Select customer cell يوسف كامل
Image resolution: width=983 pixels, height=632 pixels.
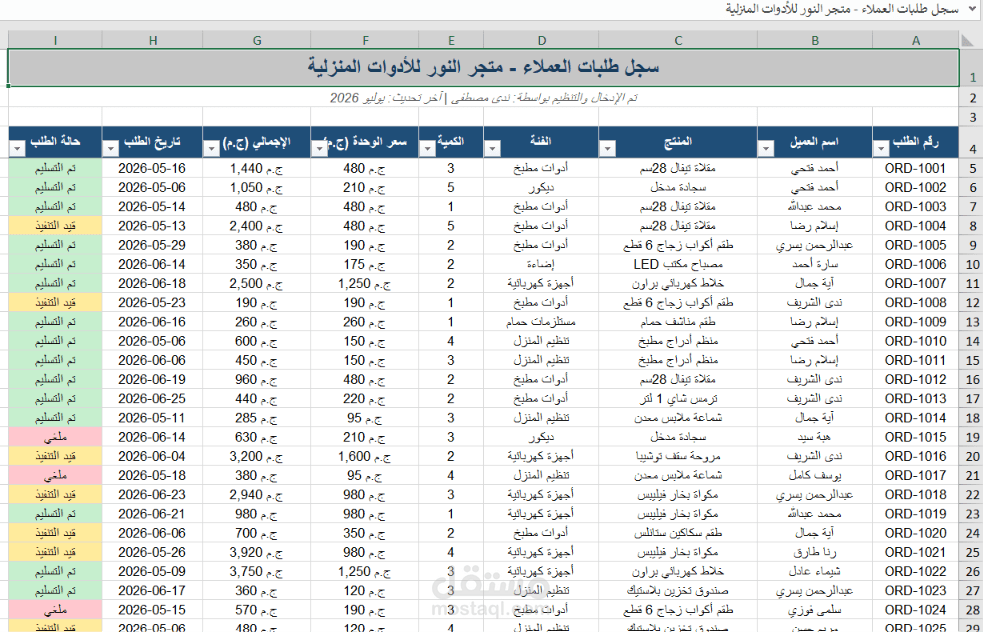pos(815,475)
